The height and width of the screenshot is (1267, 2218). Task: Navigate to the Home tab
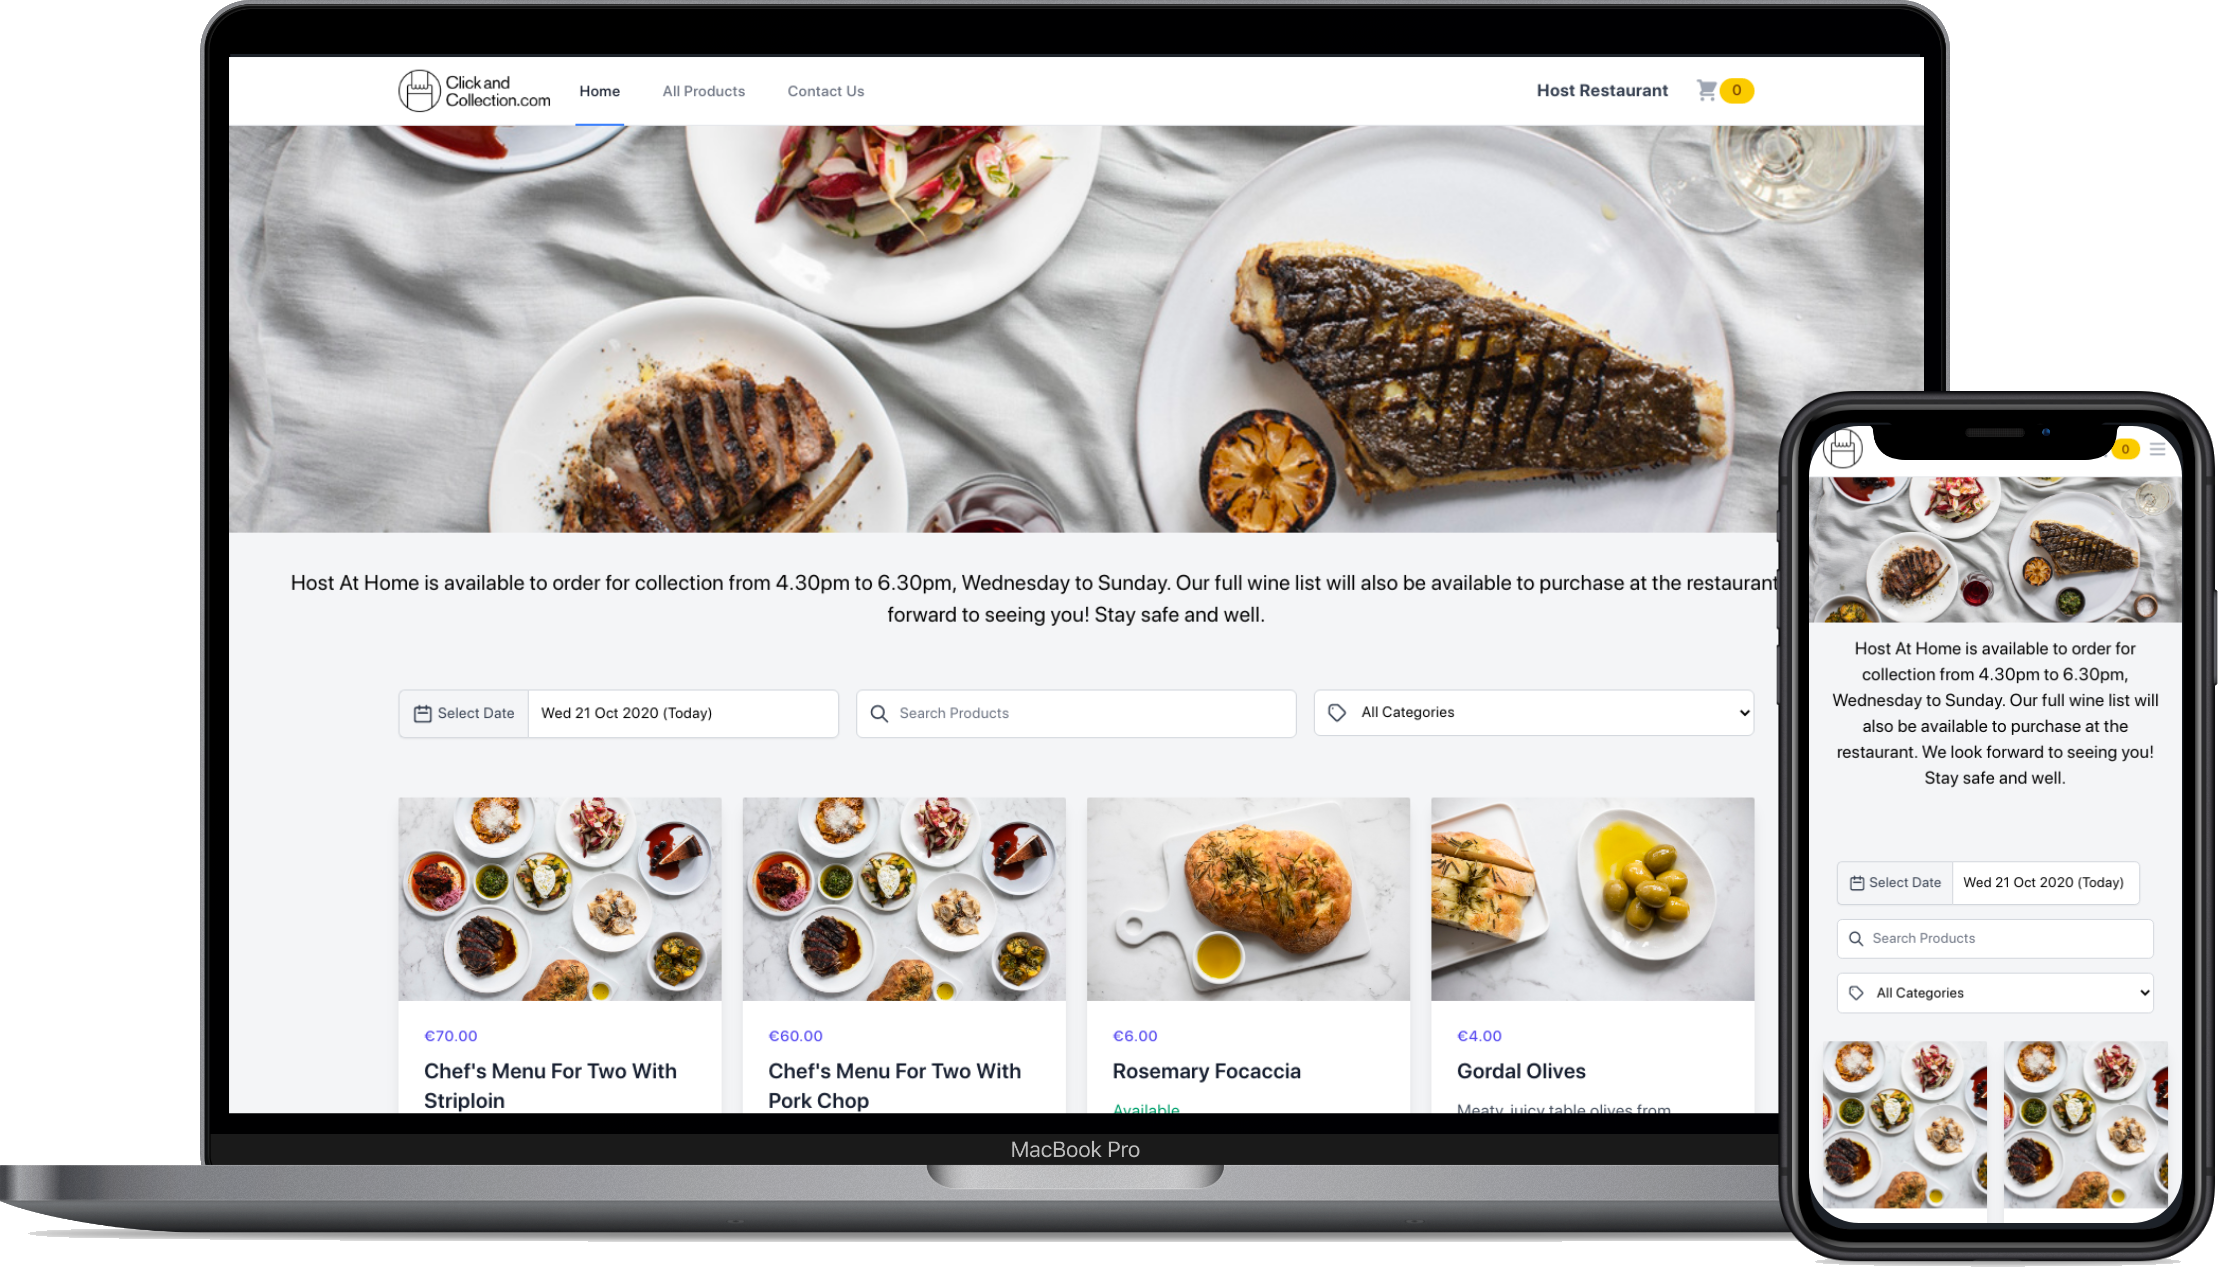point(599,90)
